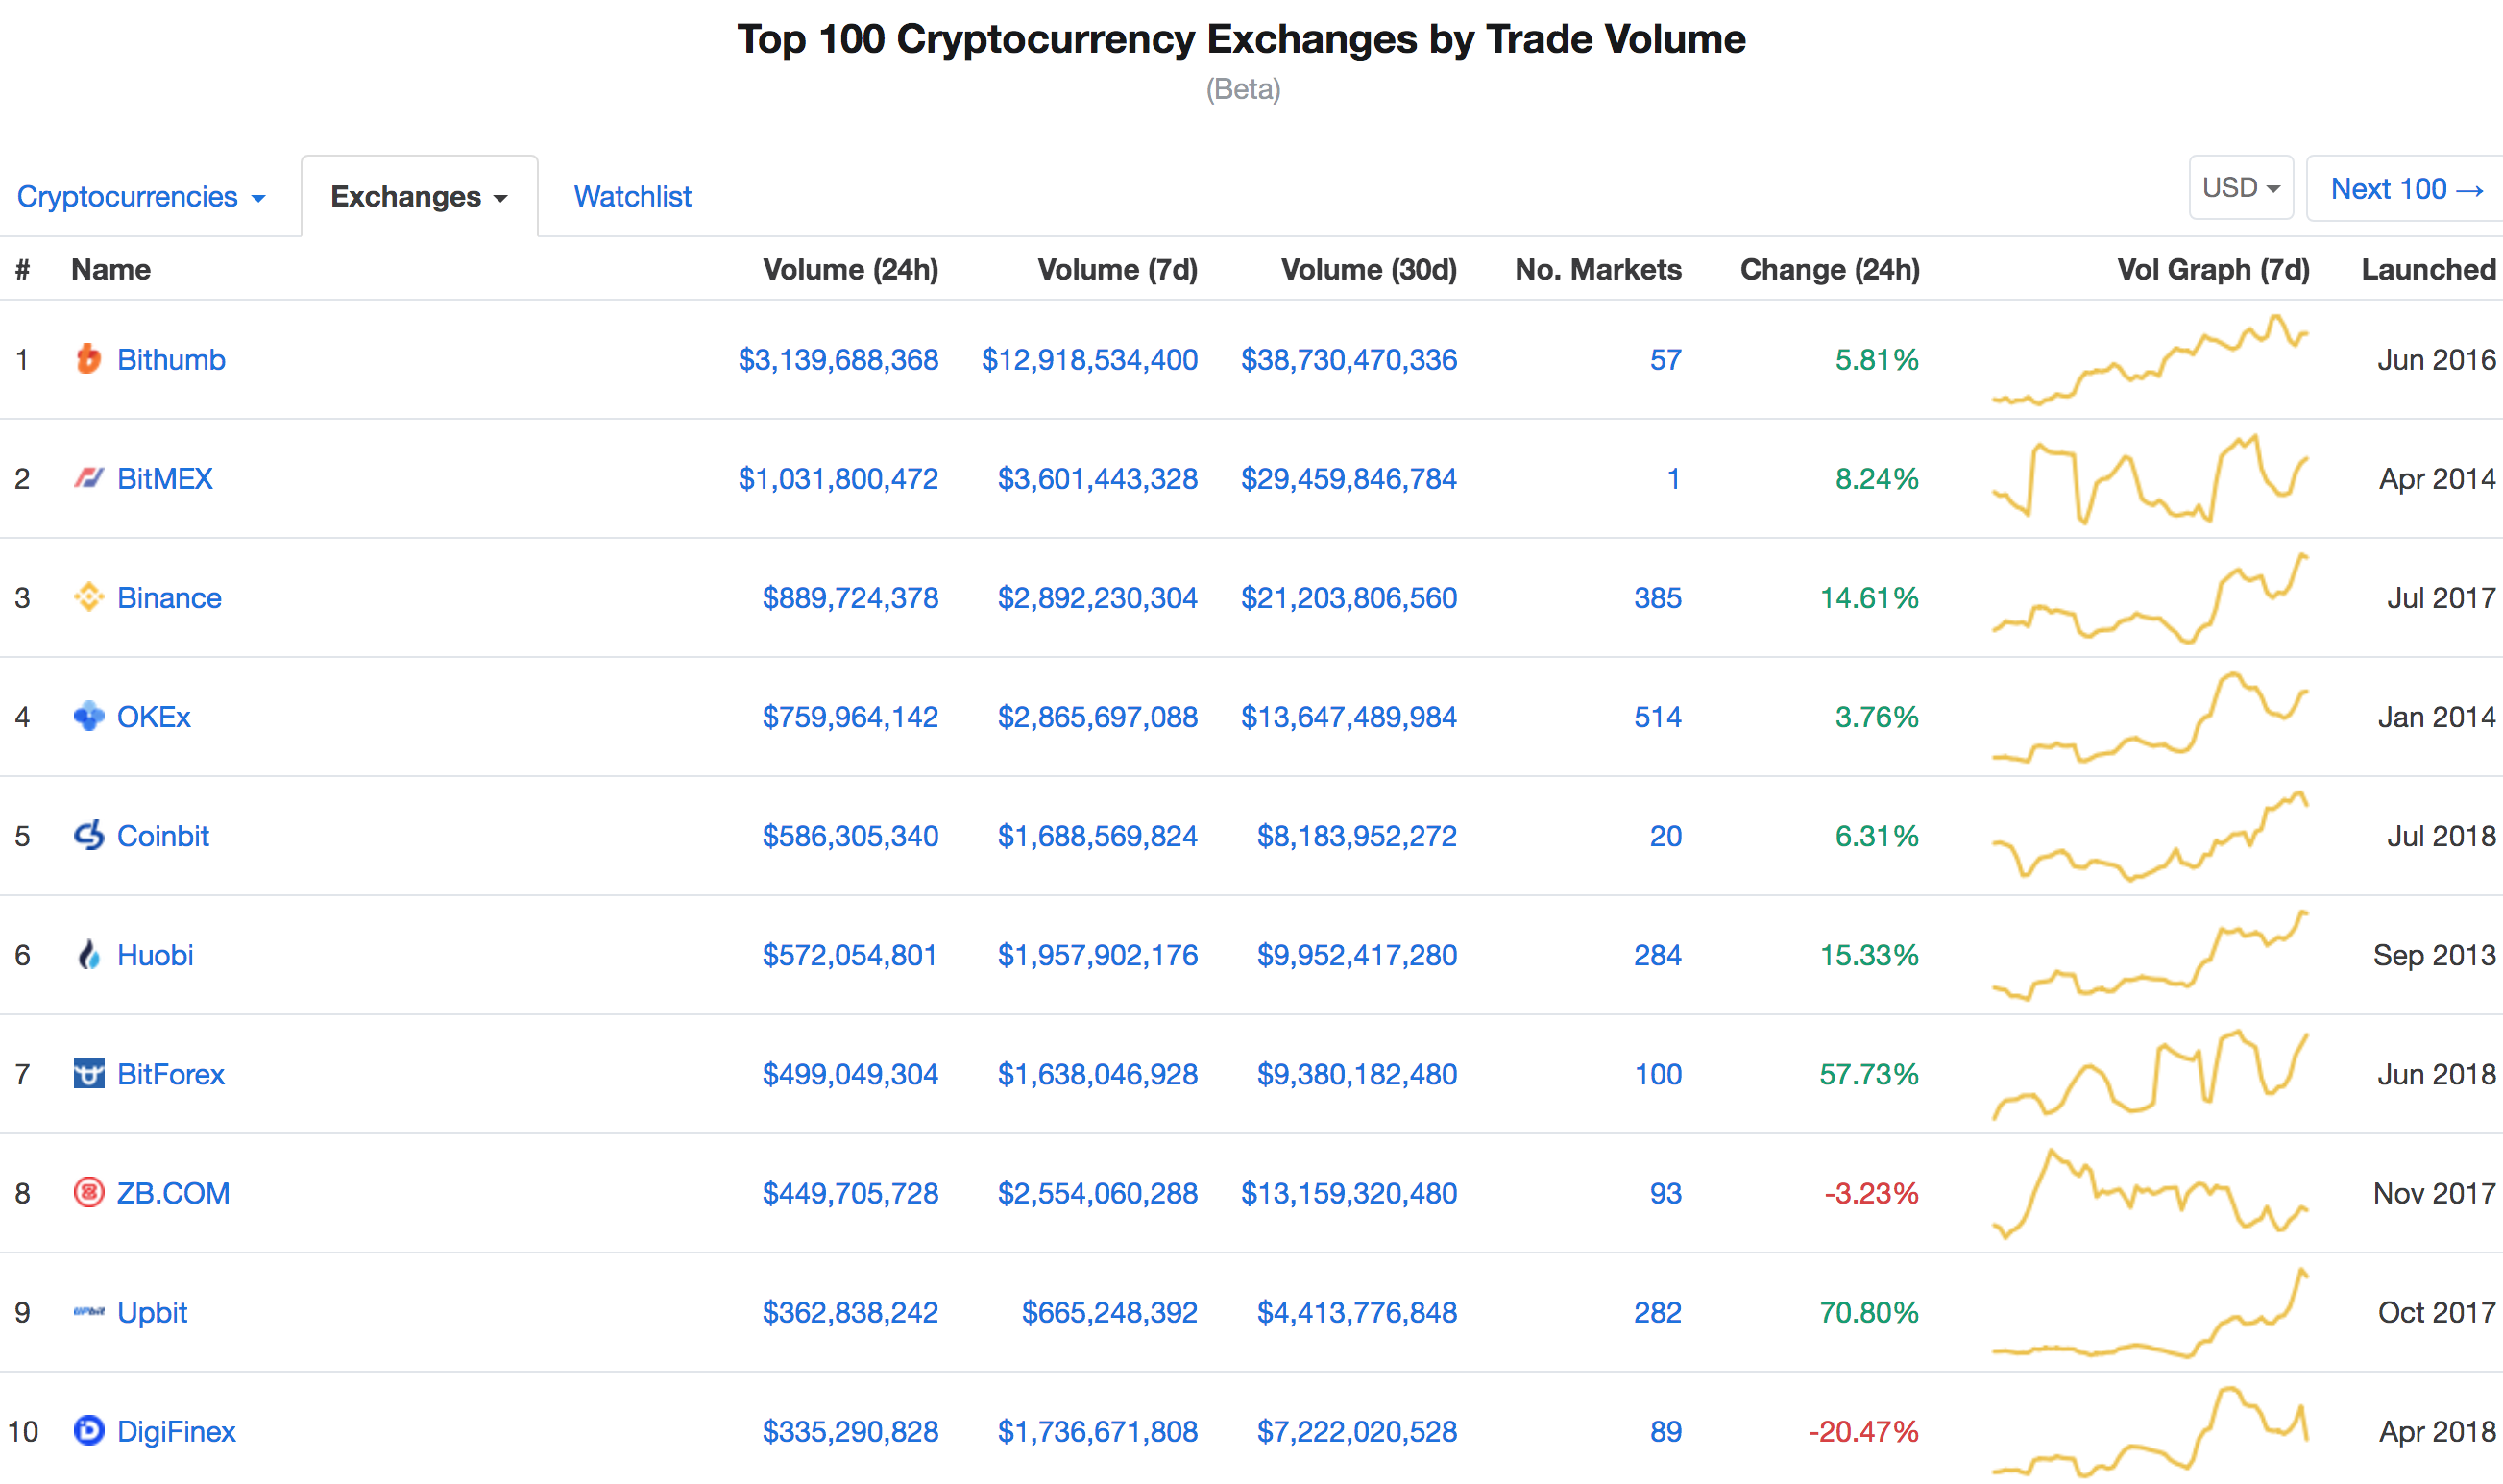Image resolution: width=2503 pixels, height=1484 pixels.
Task: Sort by Volume (24h) column header
Action: click(x=850, y=269)
